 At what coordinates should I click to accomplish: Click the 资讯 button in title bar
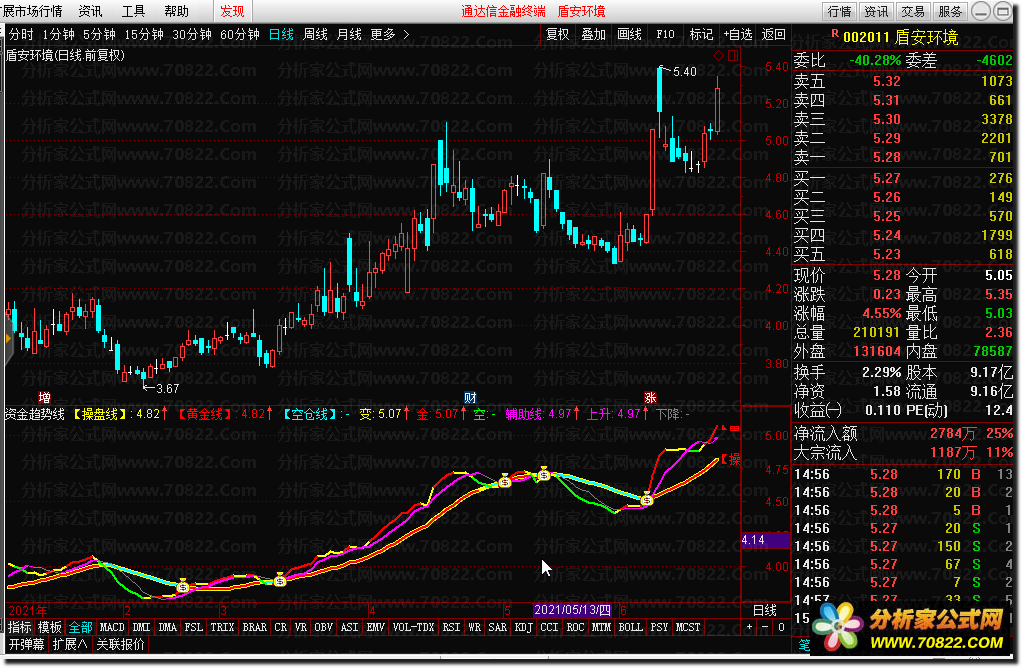(x=876, y=11)
